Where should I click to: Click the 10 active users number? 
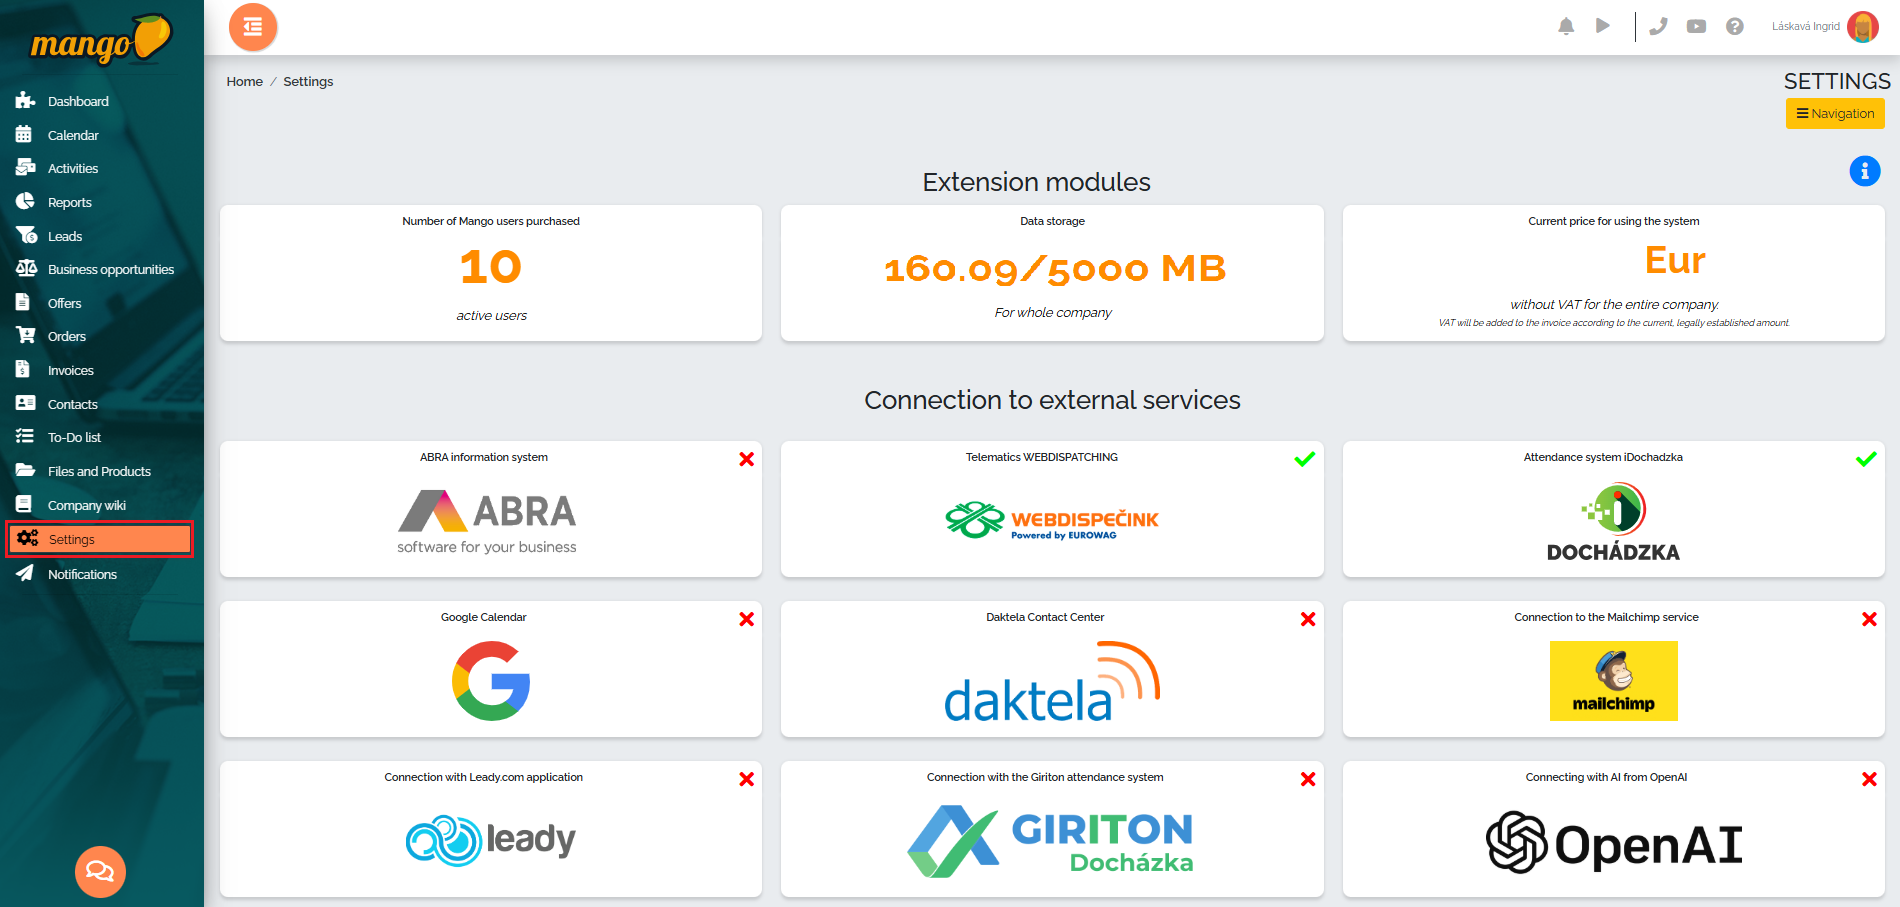(491, 267)
